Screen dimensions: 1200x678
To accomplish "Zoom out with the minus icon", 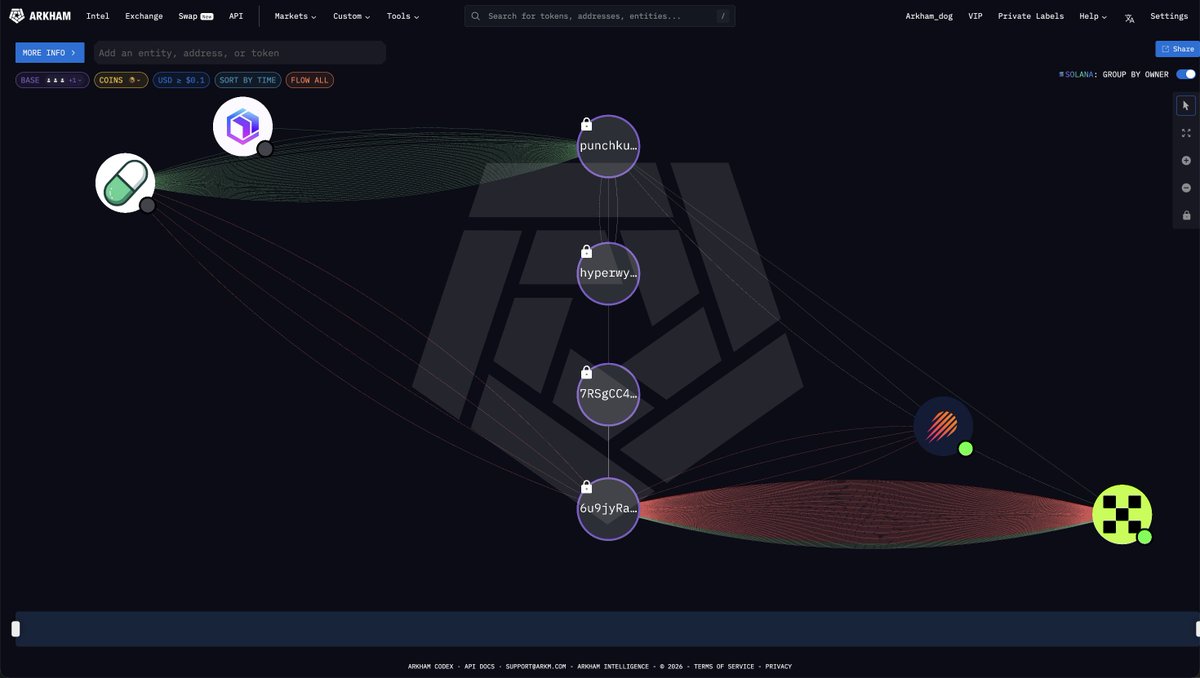I will click(x=1186, y=188).
